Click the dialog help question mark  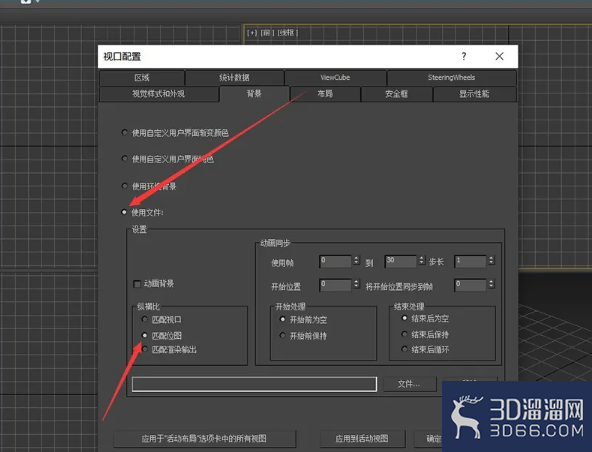(464, 56)
